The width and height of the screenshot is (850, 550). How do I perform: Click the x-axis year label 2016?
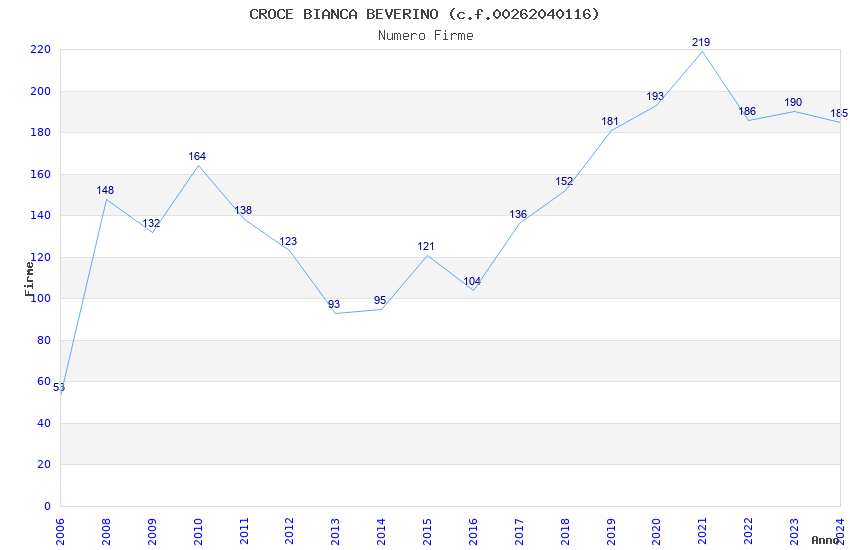click(473, 530)
